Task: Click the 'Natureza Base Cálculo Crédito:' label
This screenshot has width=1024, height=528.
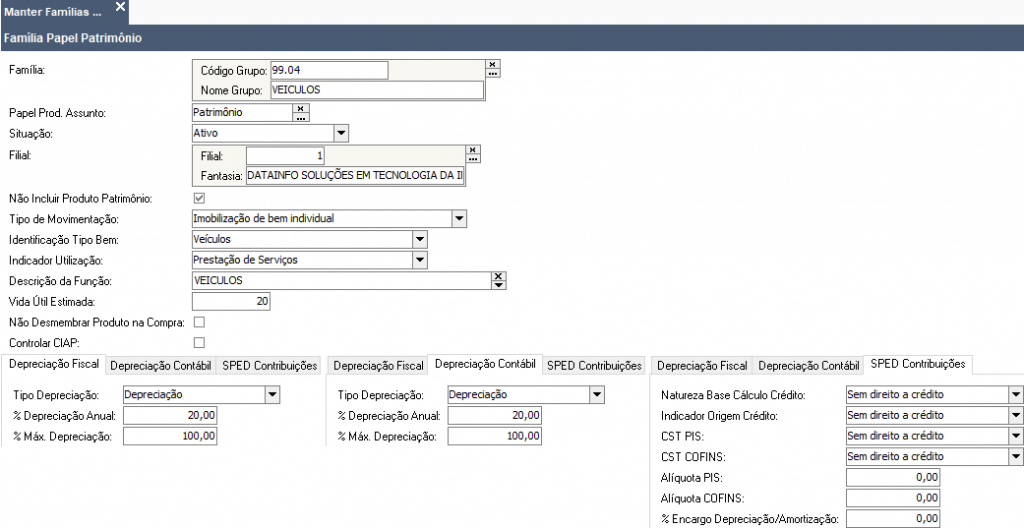Action: (x=733, y=395)
